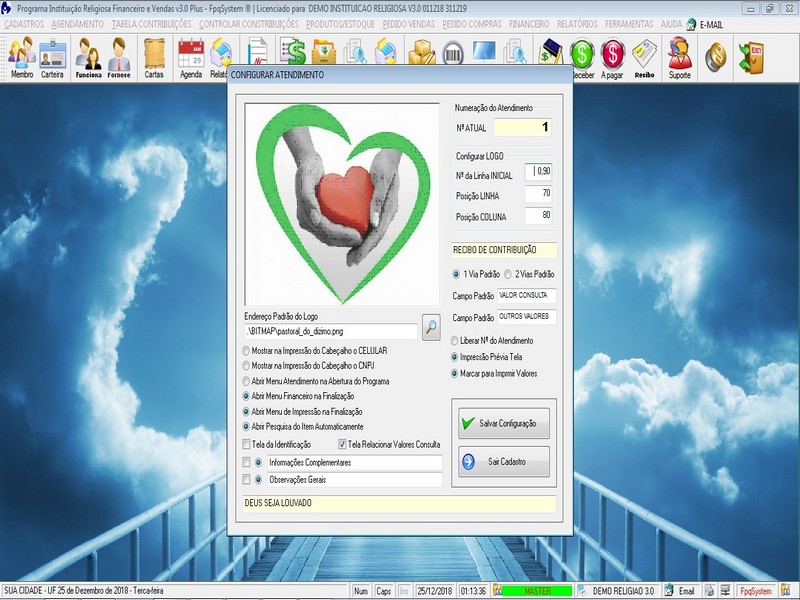
Task: Check the Tela da Identificação checkbox
Action: [x=247, y=444]
